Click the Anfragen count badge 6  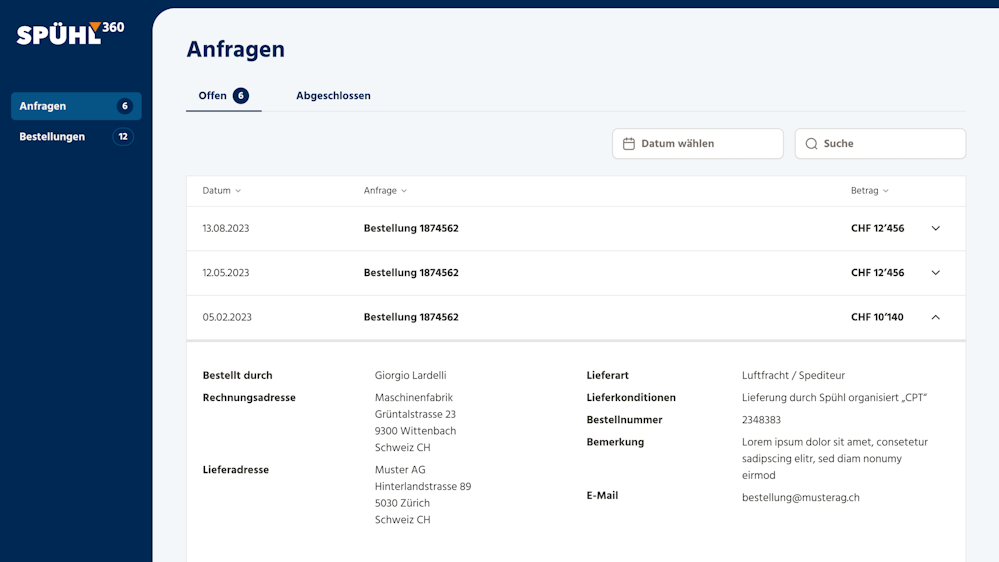coord(125,106)
